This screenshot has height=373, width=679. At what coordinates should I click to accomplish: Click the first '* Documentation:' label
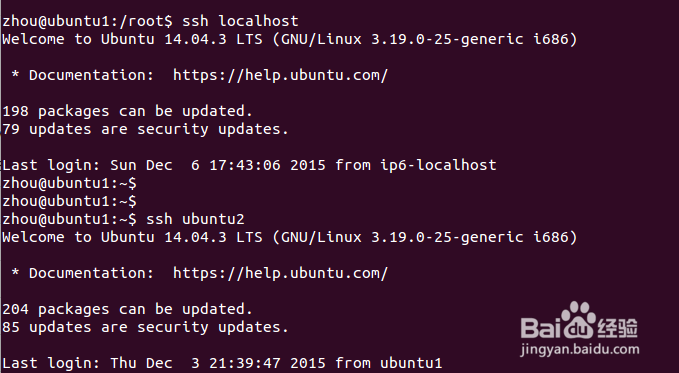[x=83, y=75]
